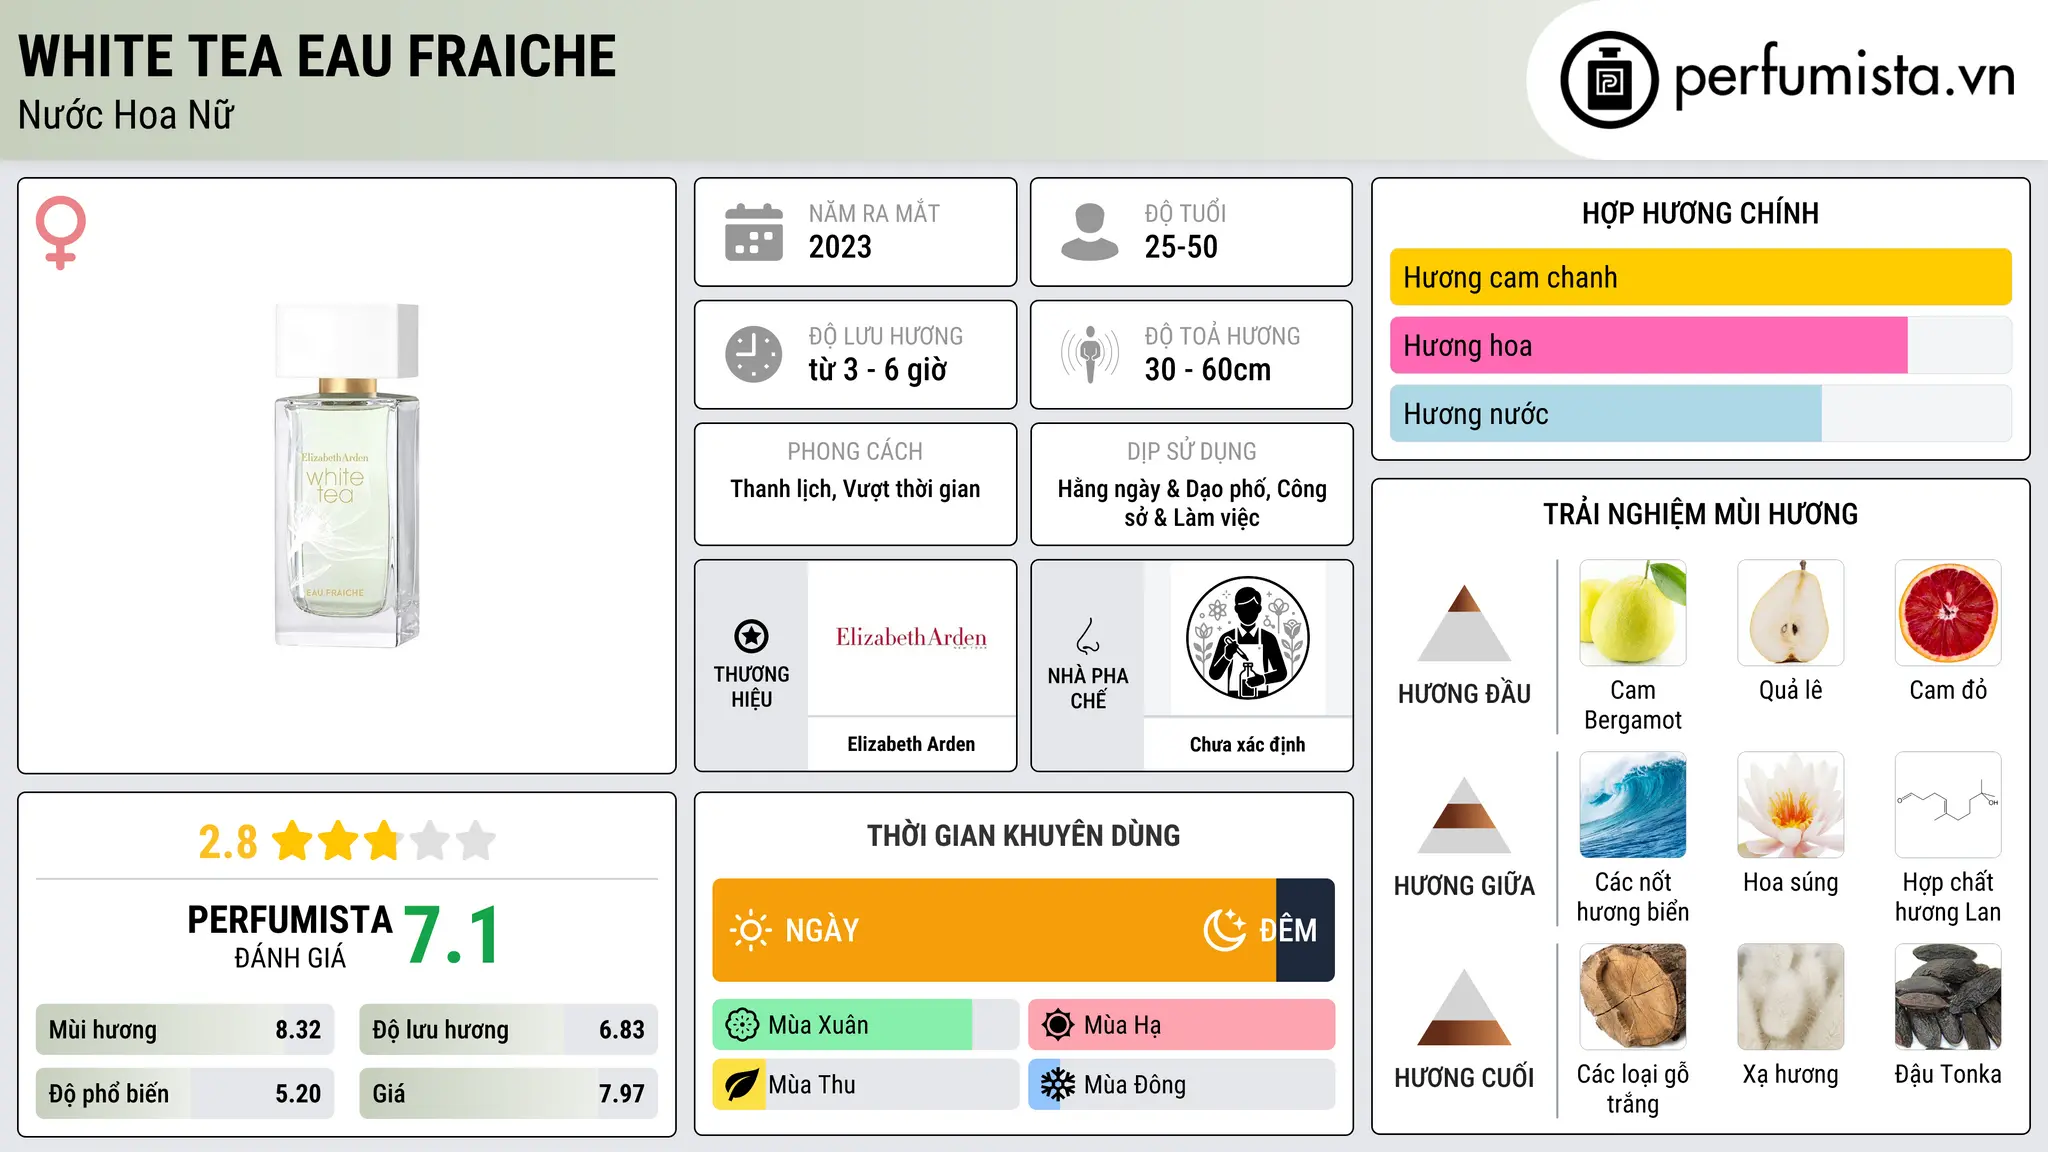Click the Cam Bergamot note image
Screen dimensions: 2048x1152
click(x=1633, y=613)
